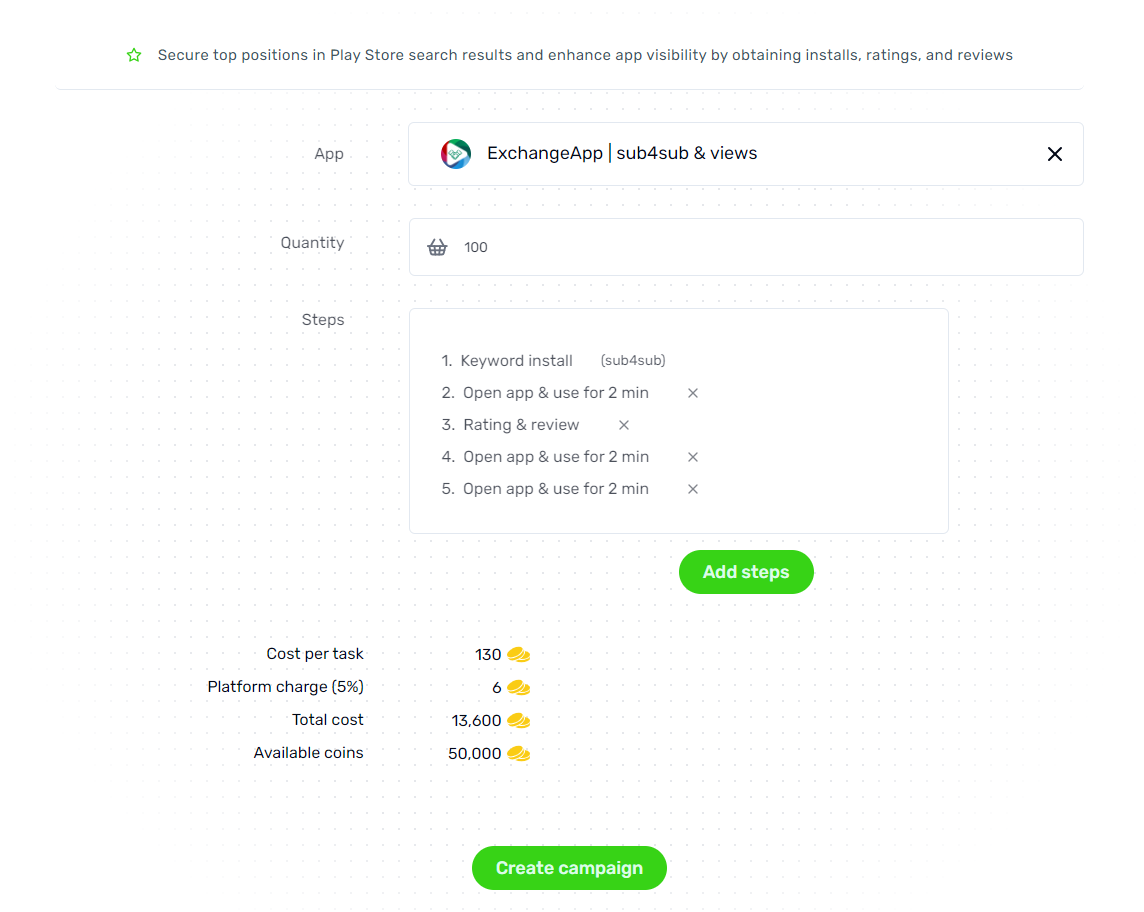This screenshot has width=1144, height=912.
Task: Remove step 2 Open app & use
Action: coord(693,393)
